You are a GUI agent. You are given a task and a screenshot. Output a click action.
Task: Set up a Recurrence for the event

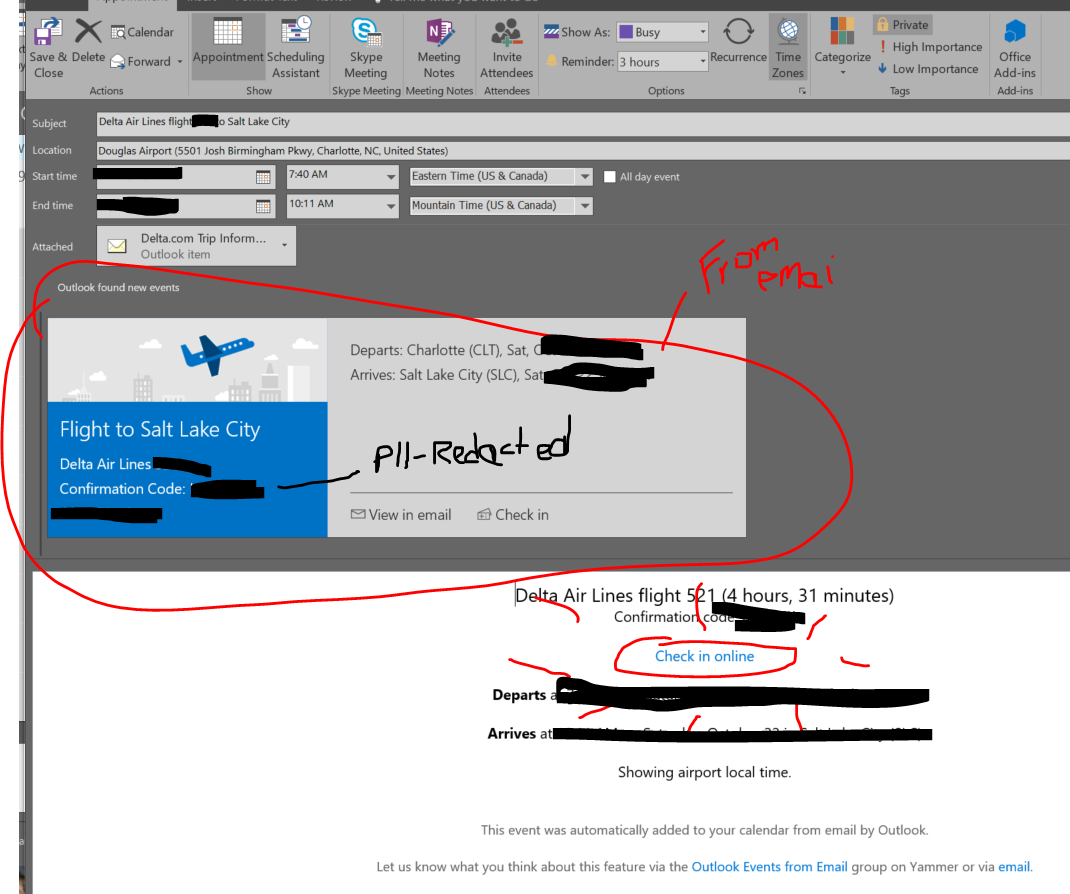(738, 41)
